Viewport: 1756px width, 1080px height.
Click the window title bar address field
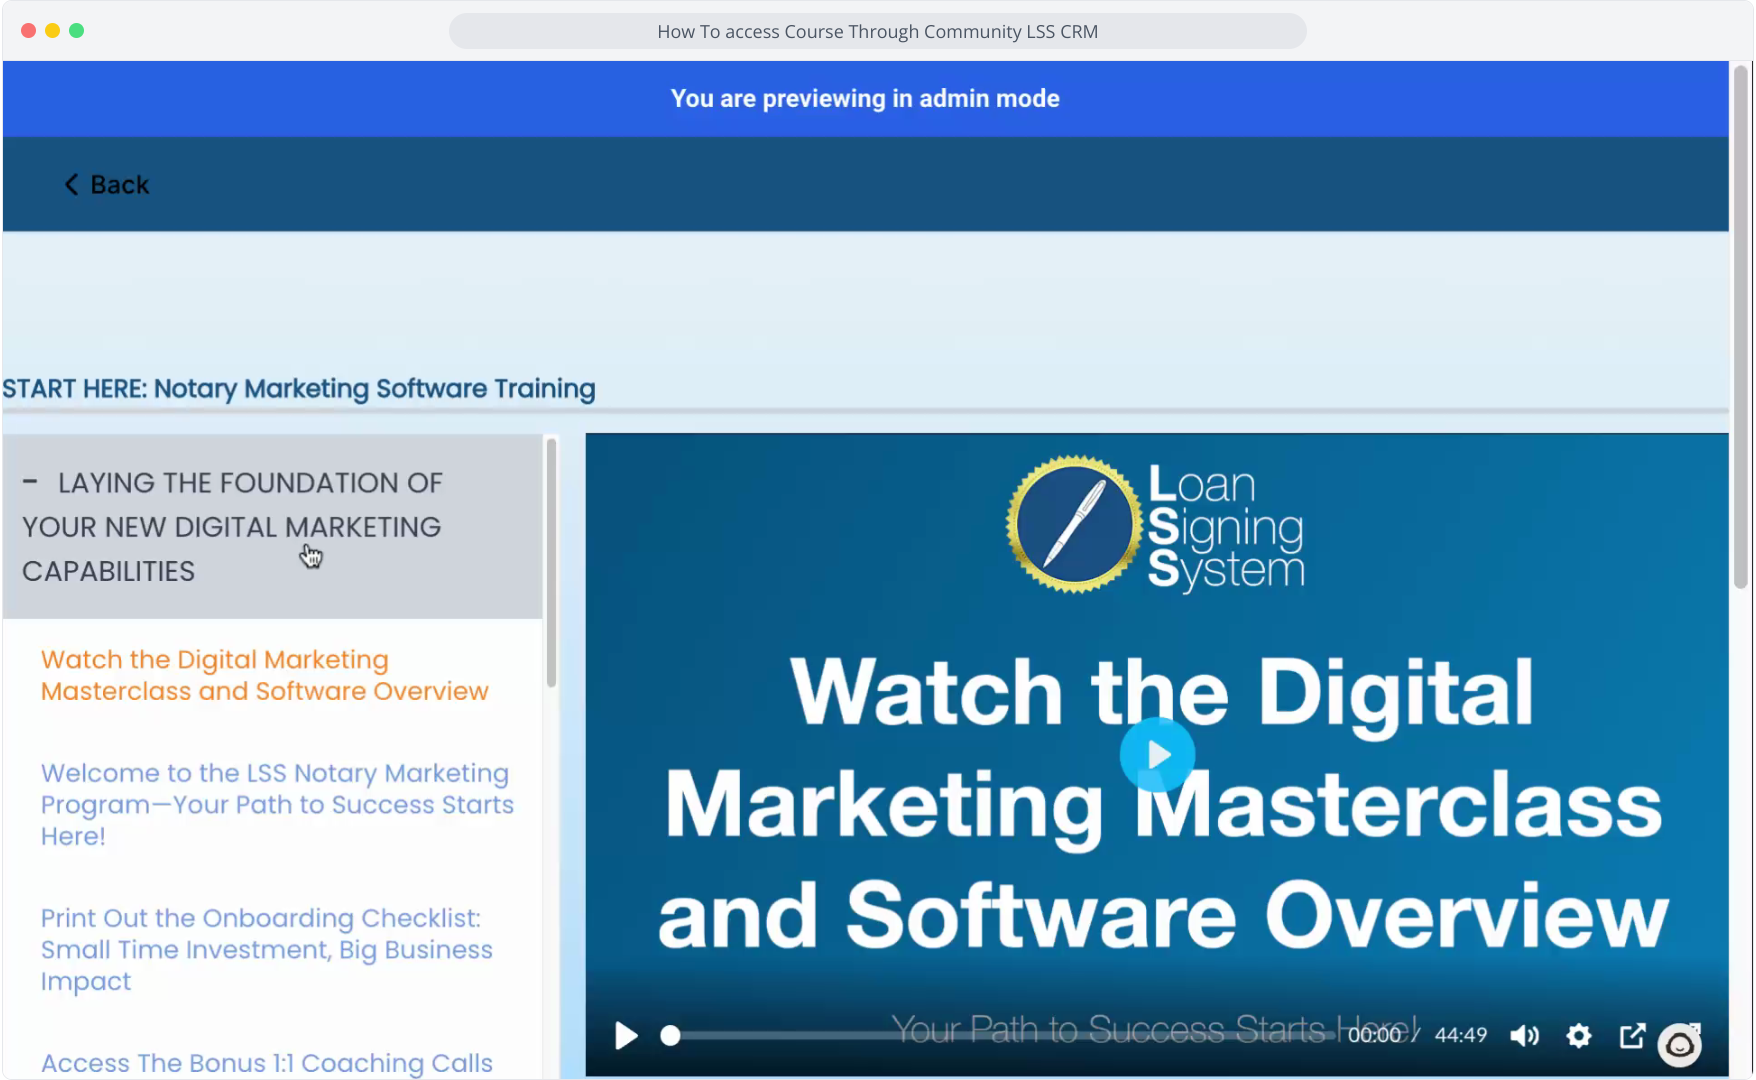point(877,31)
